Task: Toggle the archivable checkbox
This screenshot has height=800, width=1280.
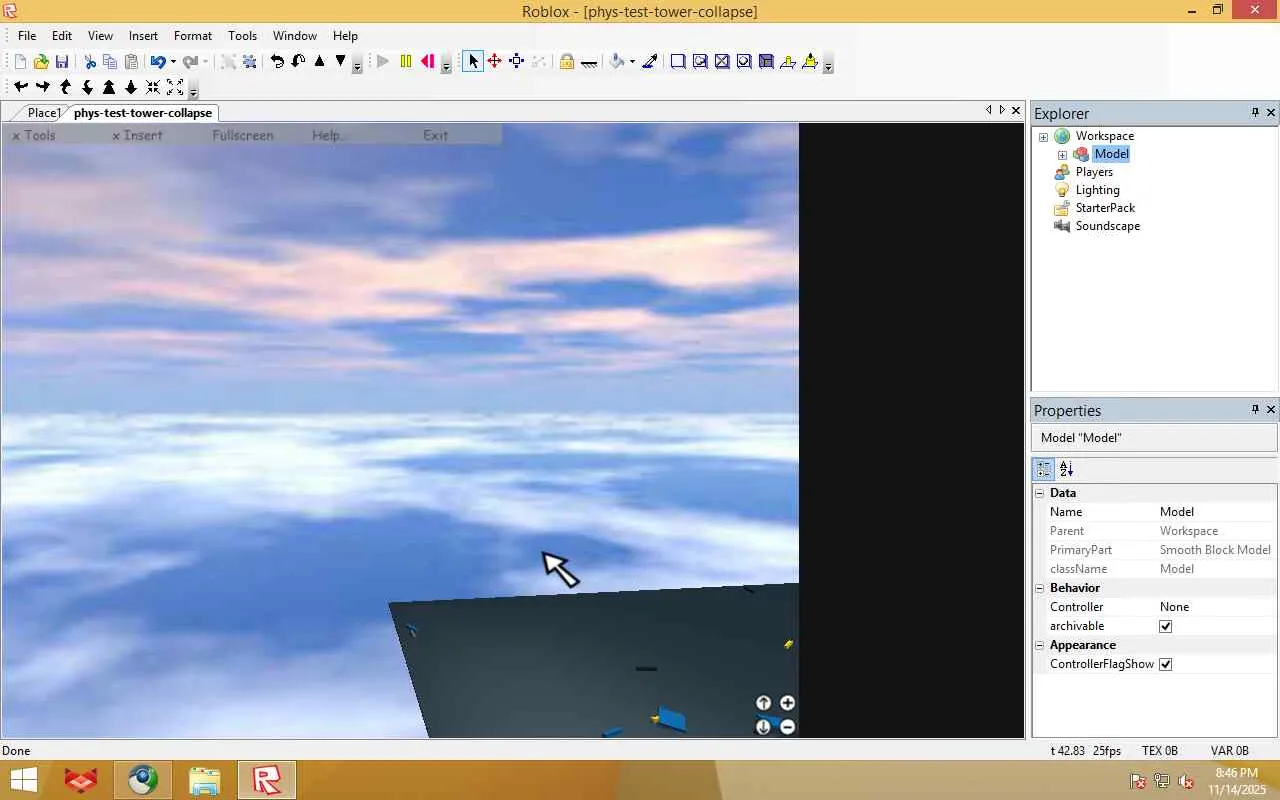Action: click(1165, 626)
